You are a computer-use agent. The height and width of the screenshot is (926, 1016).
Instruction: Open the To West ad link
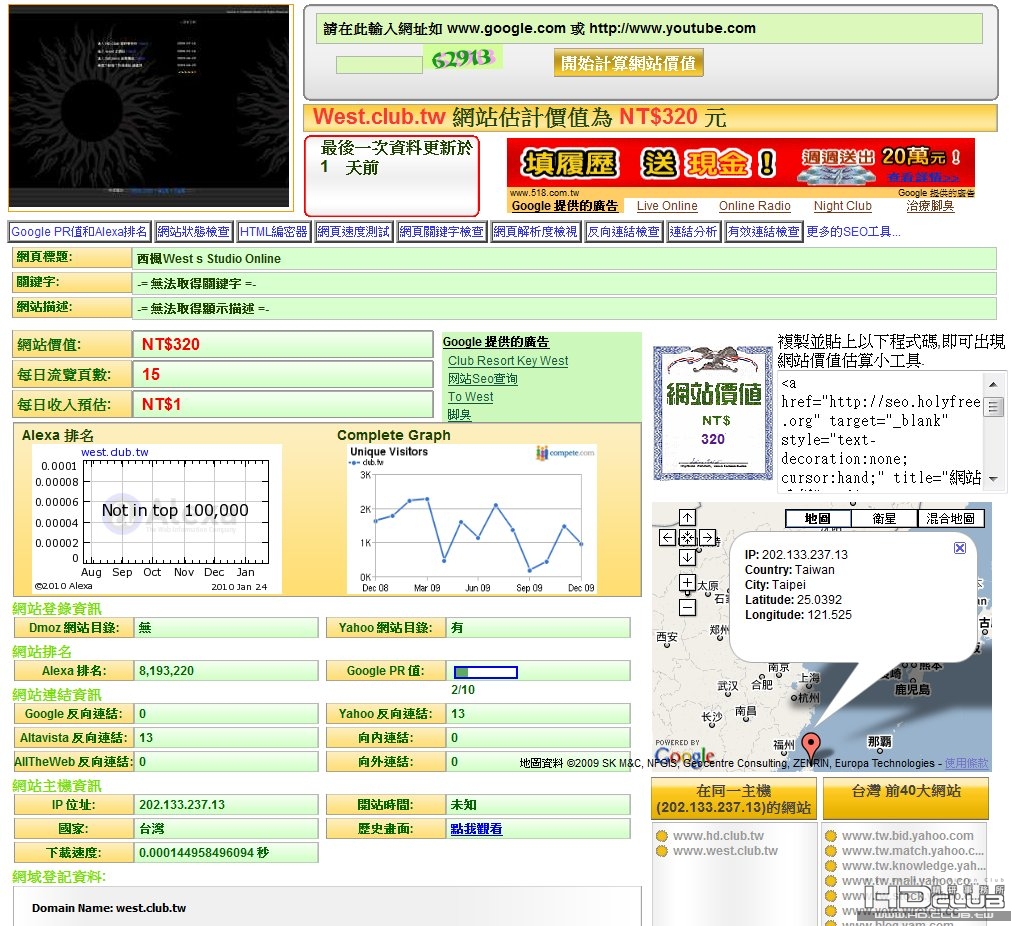[470, 397]
